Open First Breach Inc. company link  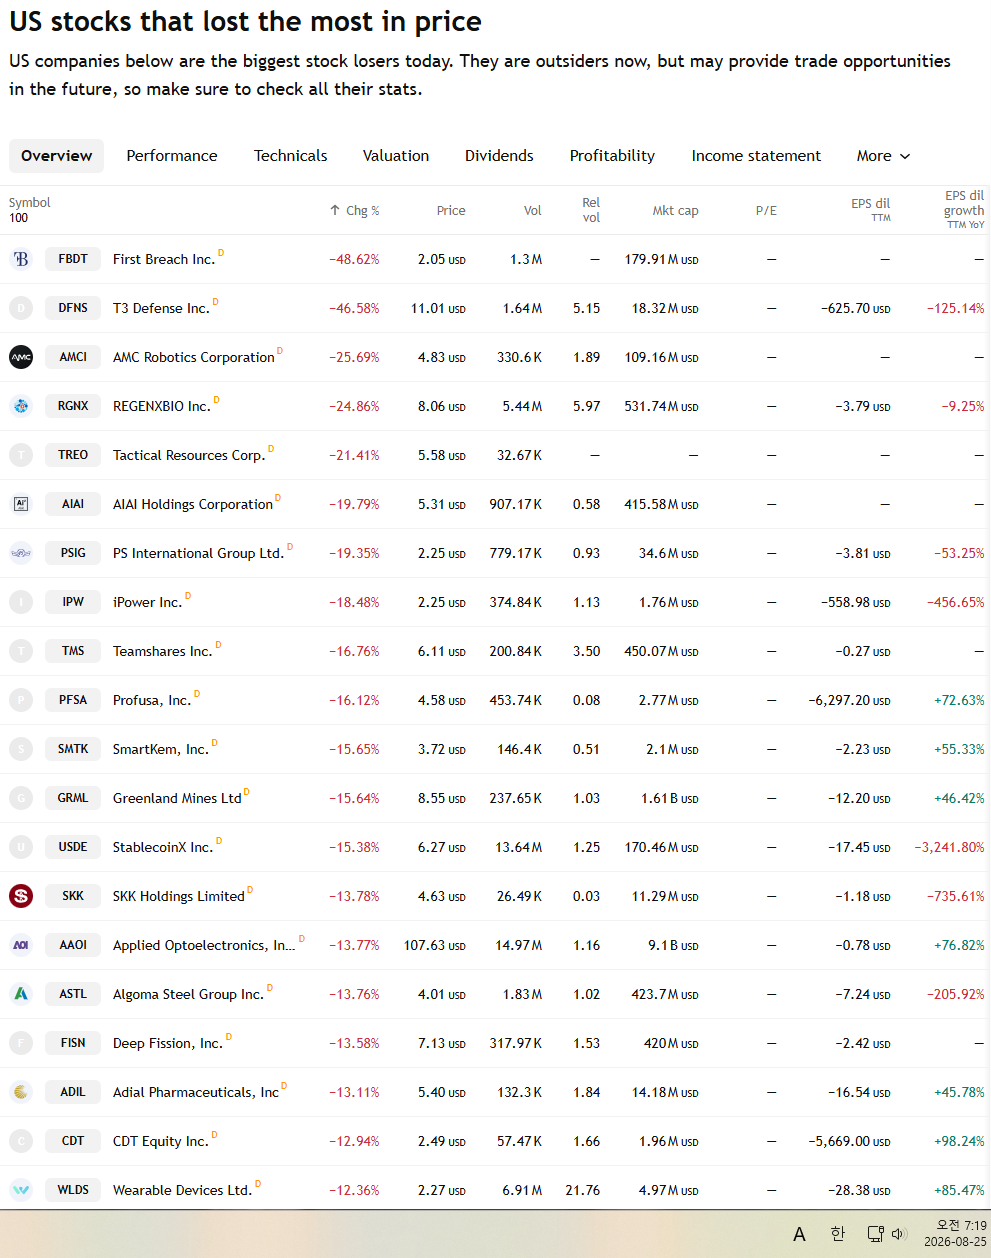coord(164,259)
